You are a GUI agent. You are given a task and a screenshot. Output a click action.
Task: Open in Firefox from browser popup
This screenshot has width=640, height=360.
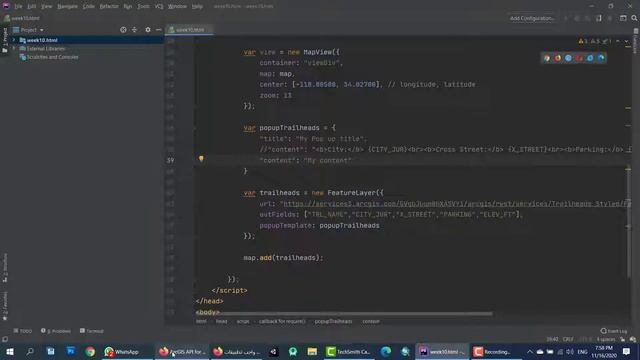(558, 58)
